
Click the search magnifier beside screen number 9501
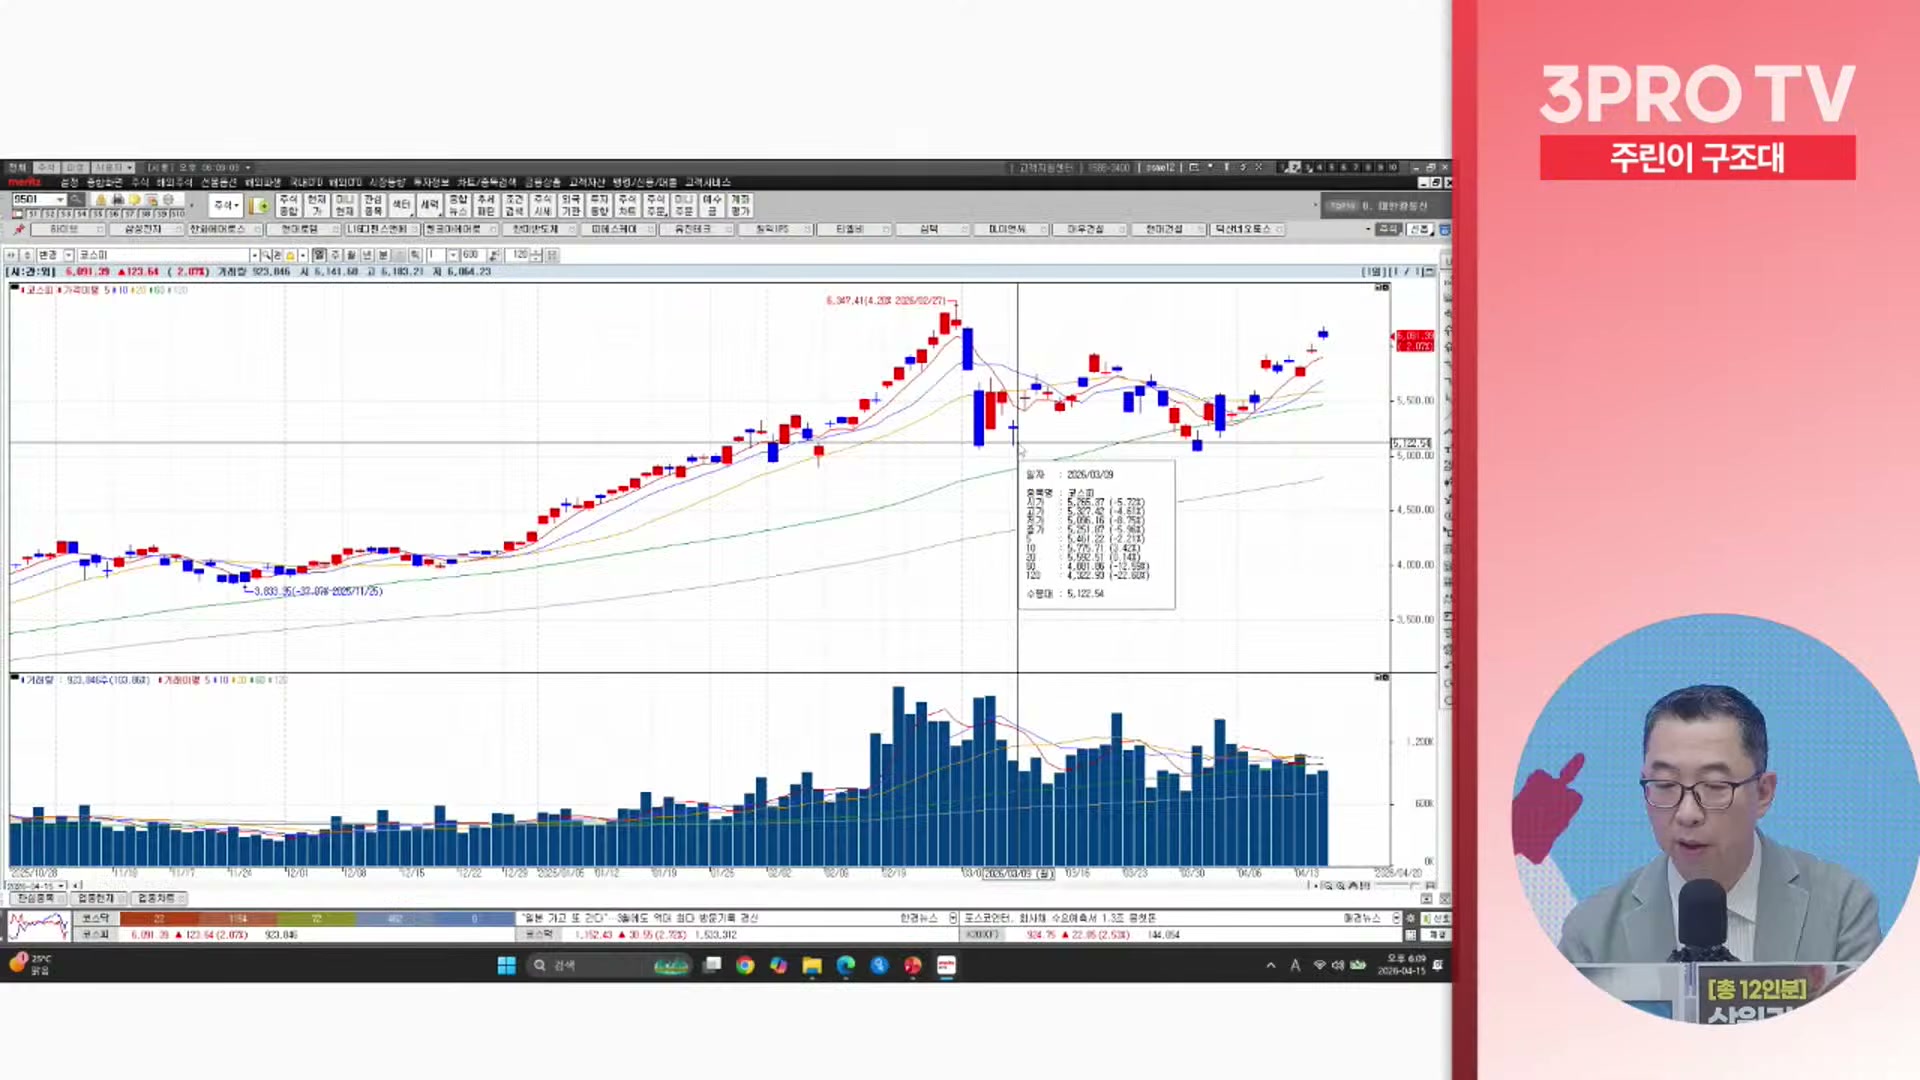tap(76, 200)
